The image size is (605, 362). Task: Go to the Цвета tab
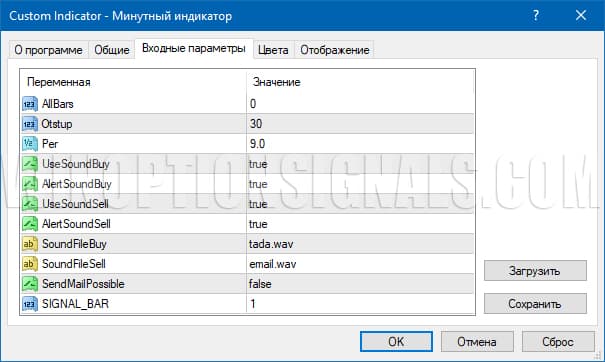point(273,50)
